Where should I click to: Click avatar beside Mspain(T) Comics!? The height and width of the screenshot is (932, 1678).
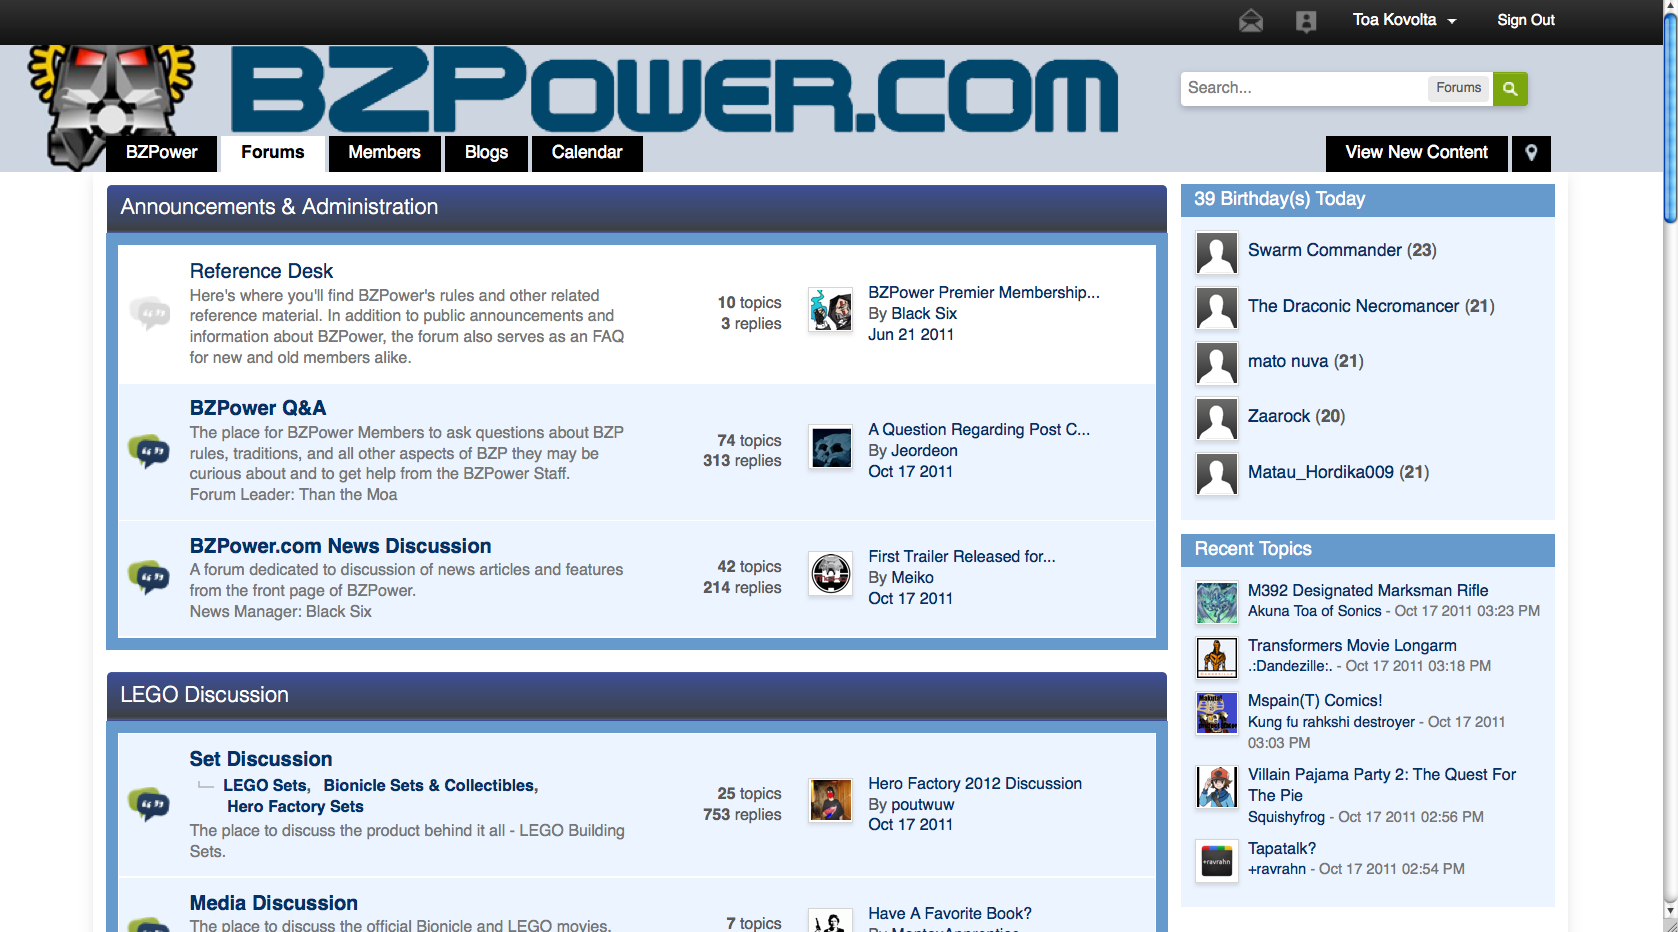pyautogui.click(x=1217, y=713)
